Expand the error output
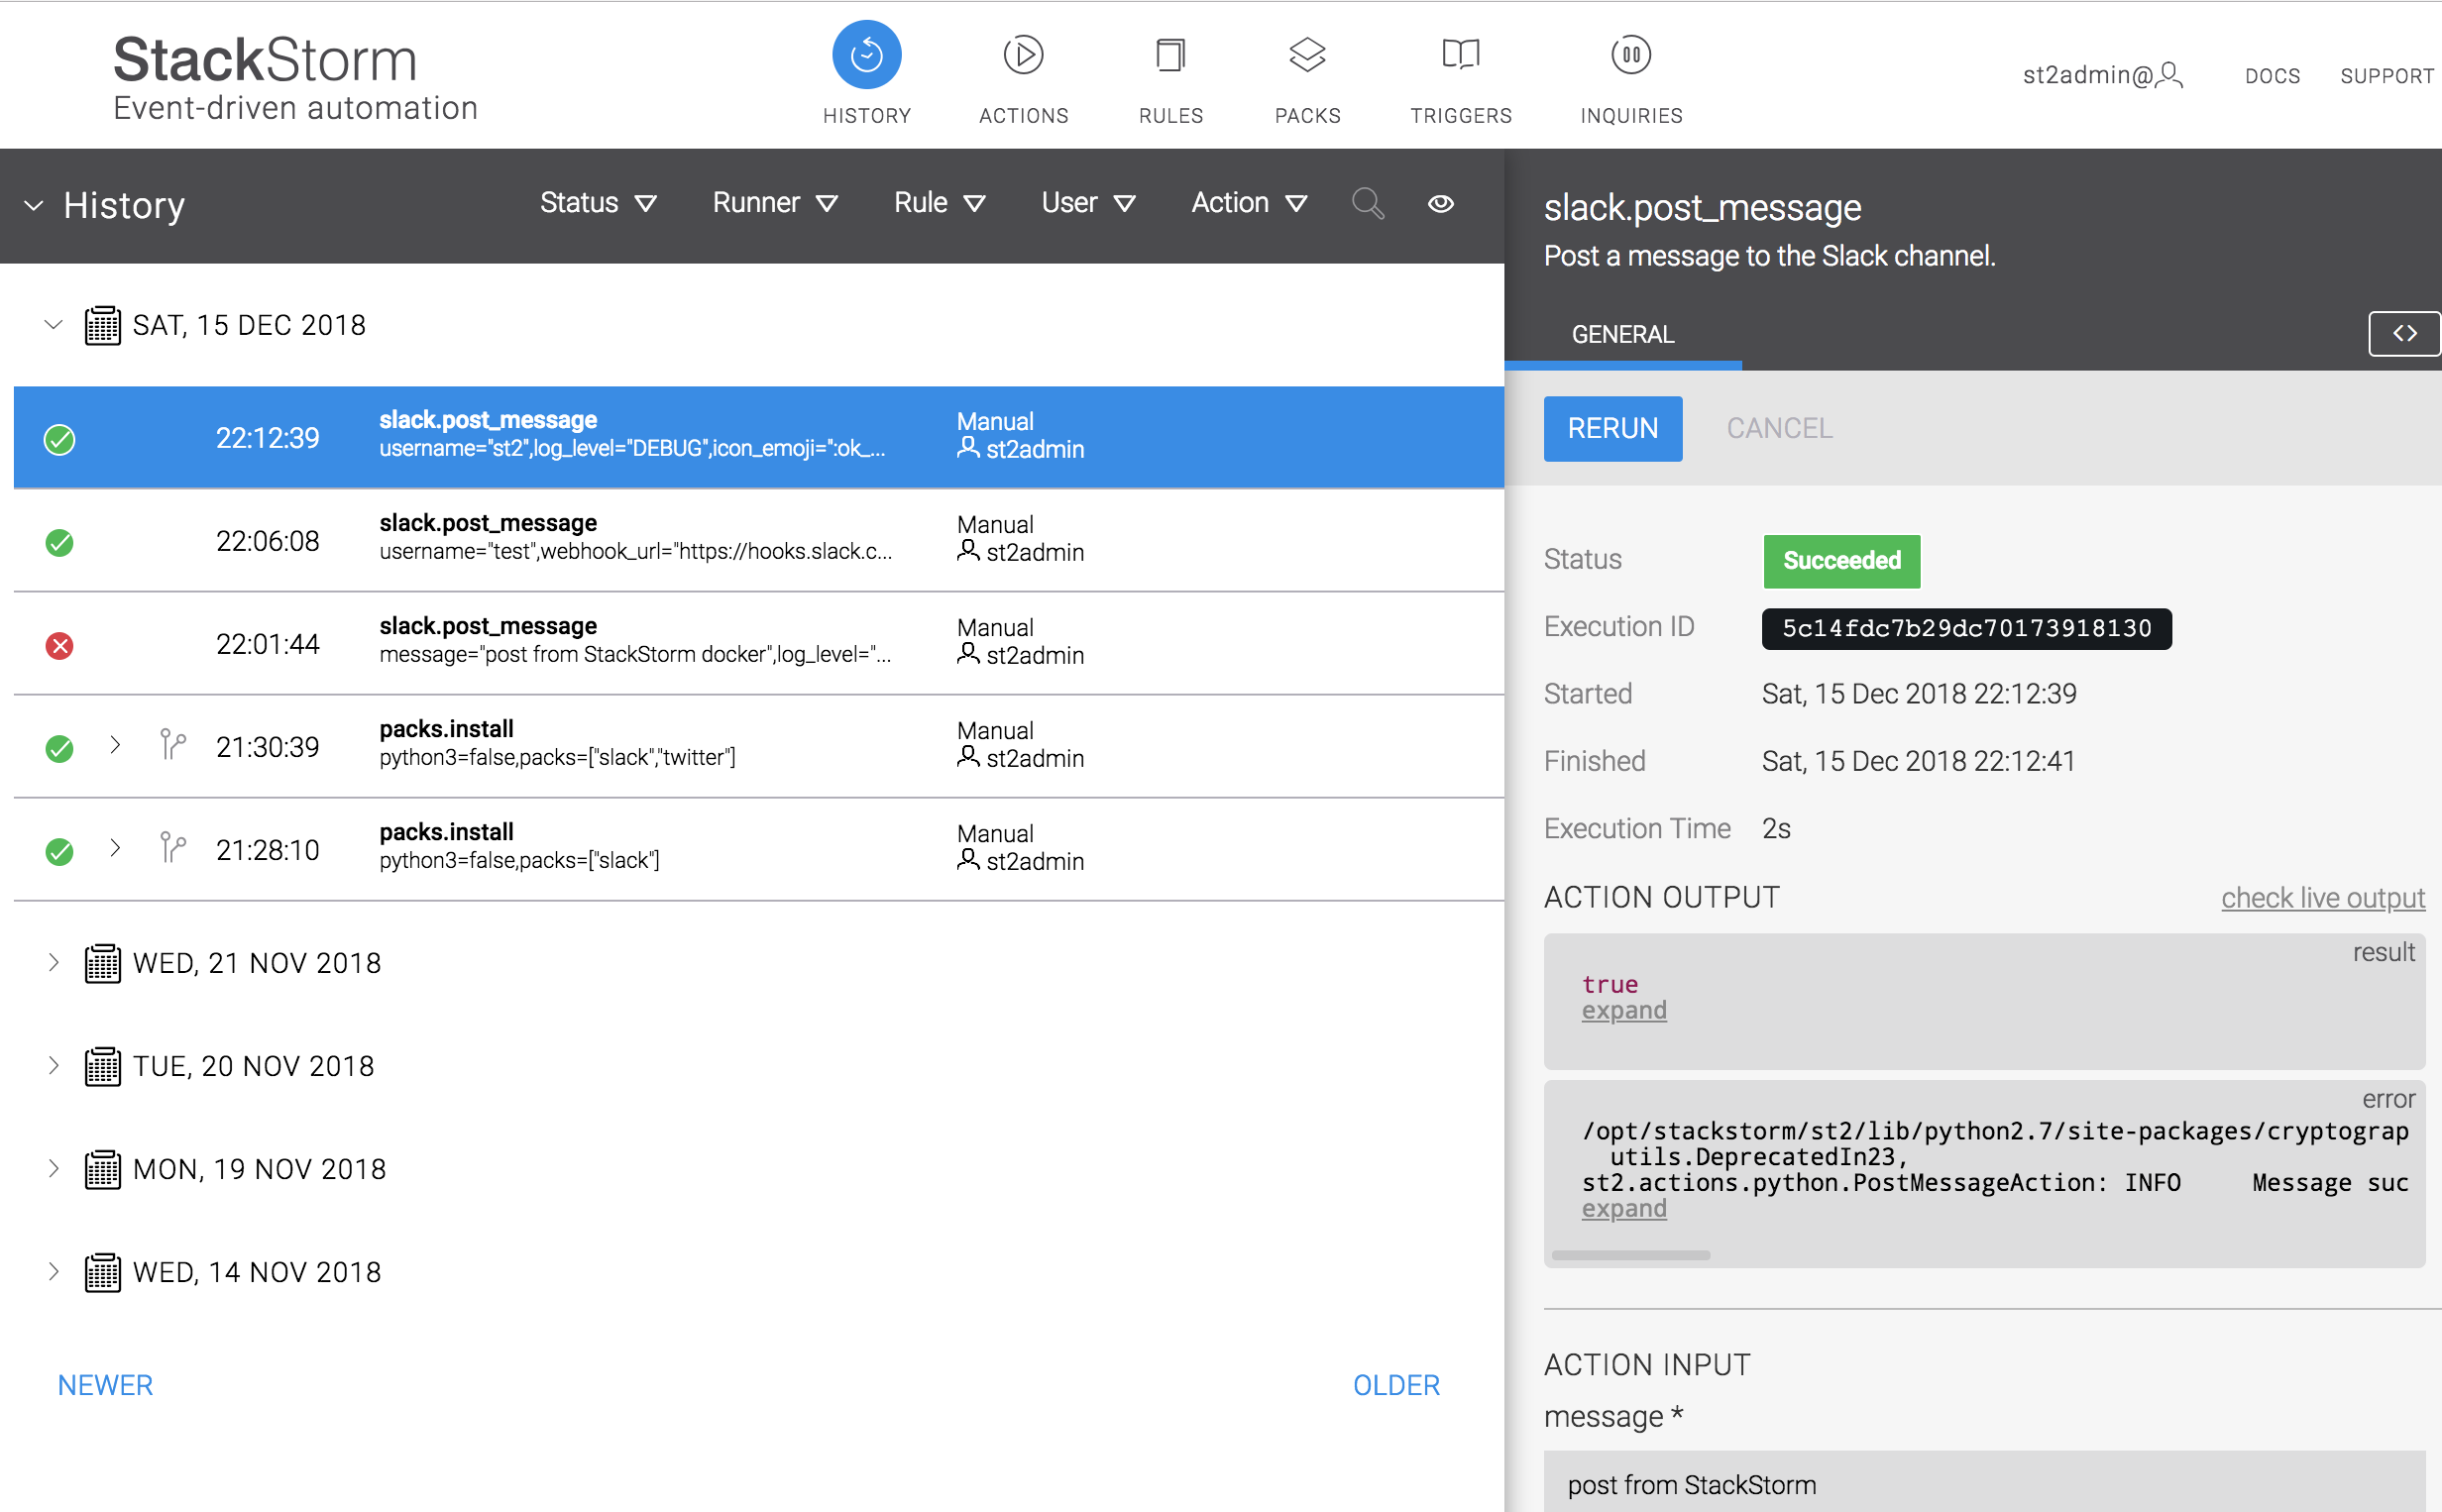 pos(1623,1208)
